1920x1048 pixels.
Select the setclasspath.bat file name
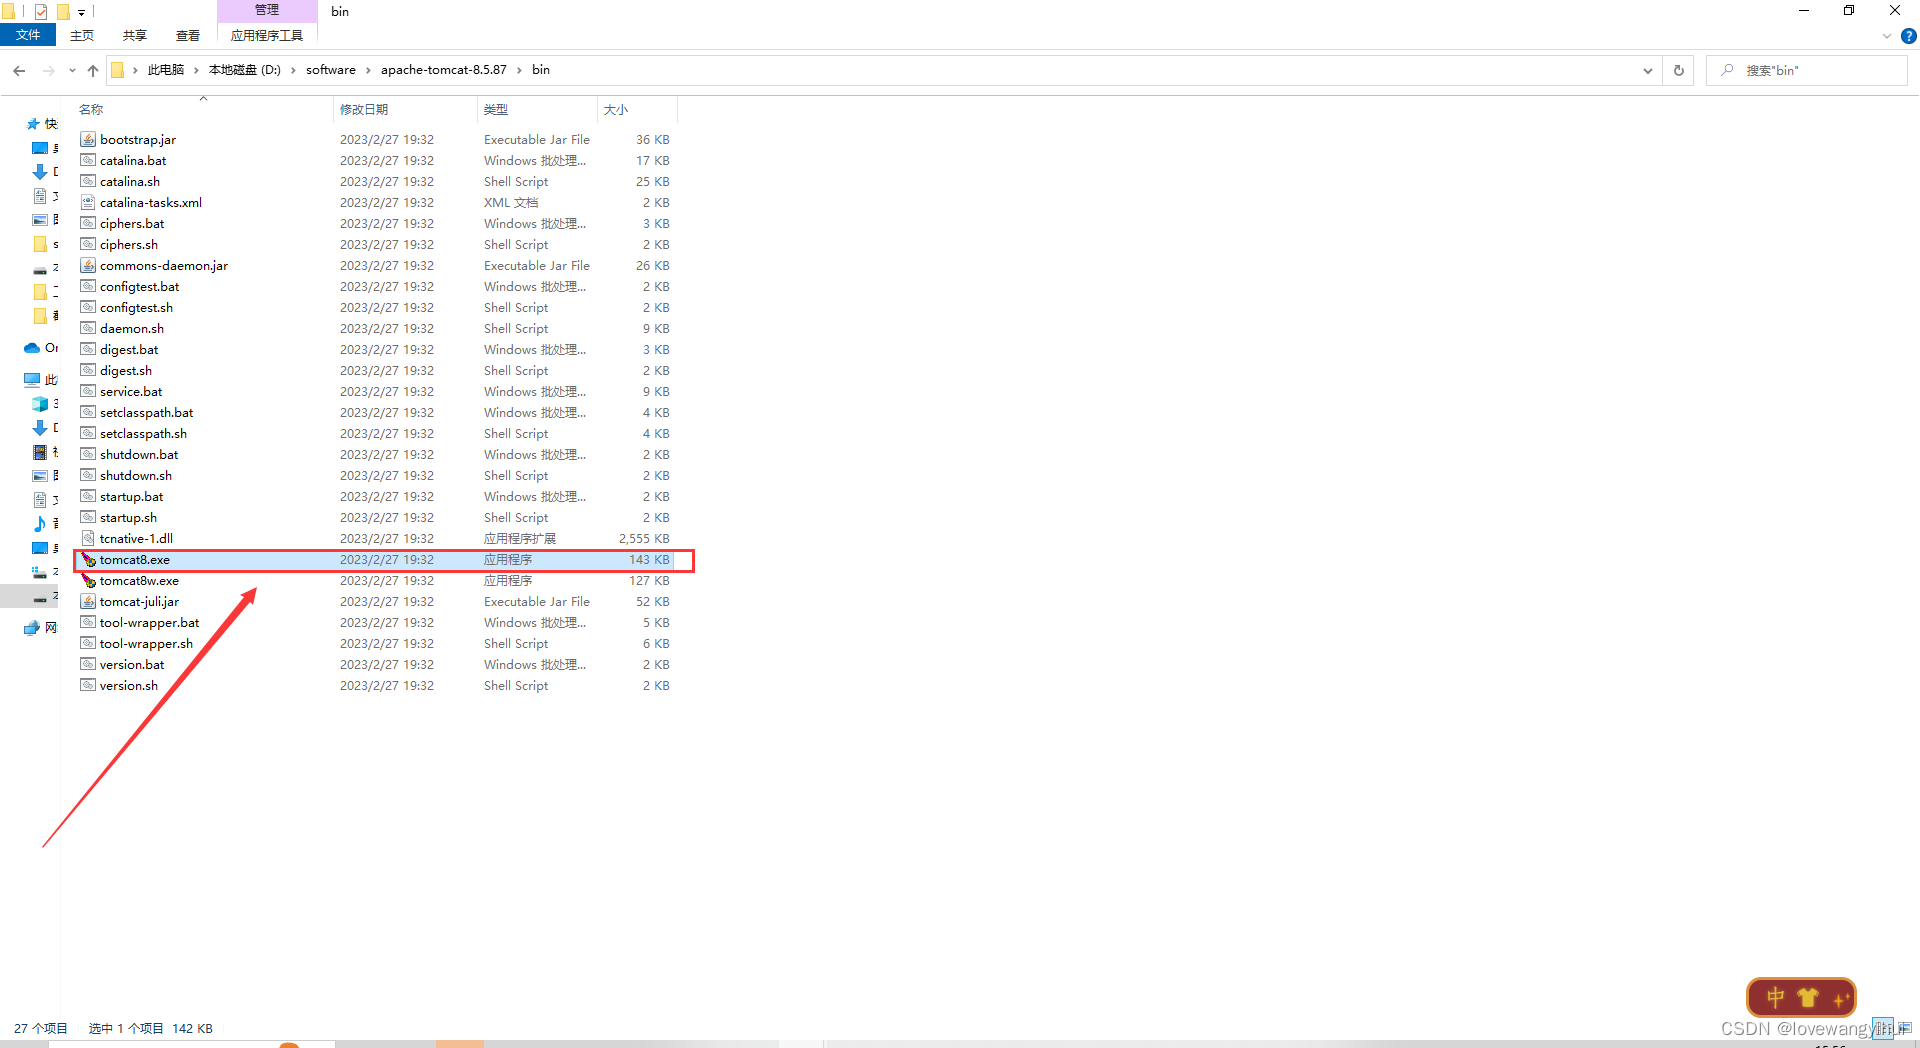tap(147, 412)
